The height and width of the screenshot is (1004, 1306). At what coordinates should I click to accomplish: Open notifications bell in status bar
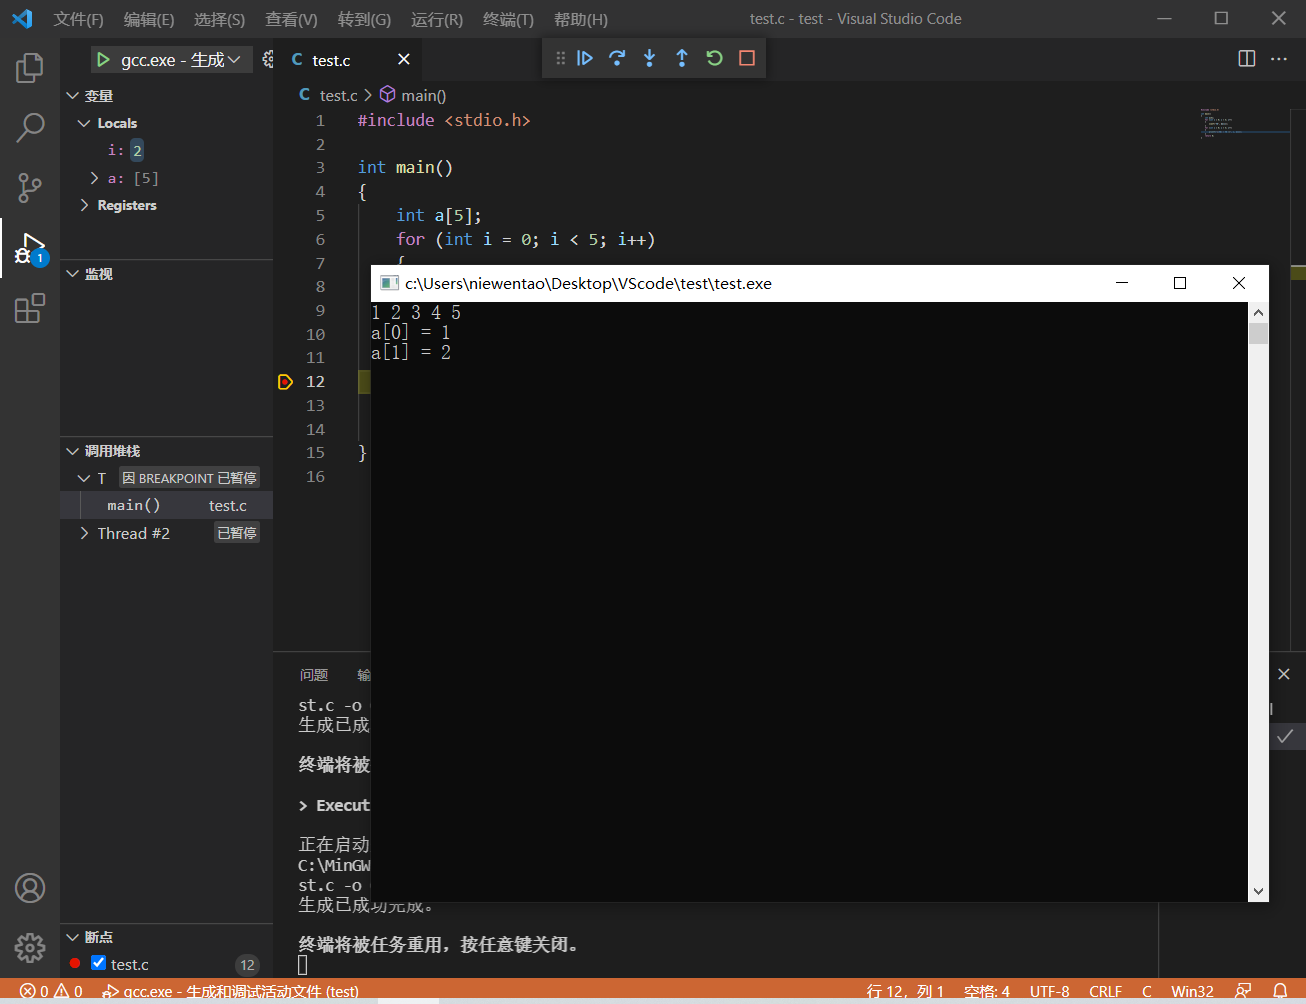pyautogui.click(x=1280, y=991)
